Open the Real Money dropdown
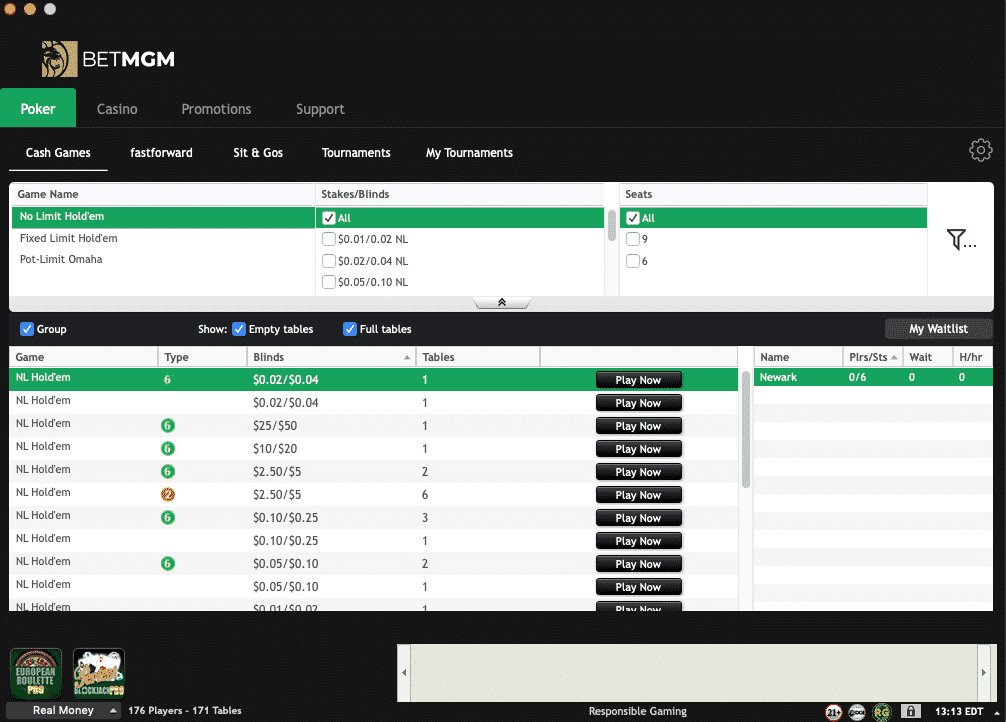1006x722 pixels. 64,710
